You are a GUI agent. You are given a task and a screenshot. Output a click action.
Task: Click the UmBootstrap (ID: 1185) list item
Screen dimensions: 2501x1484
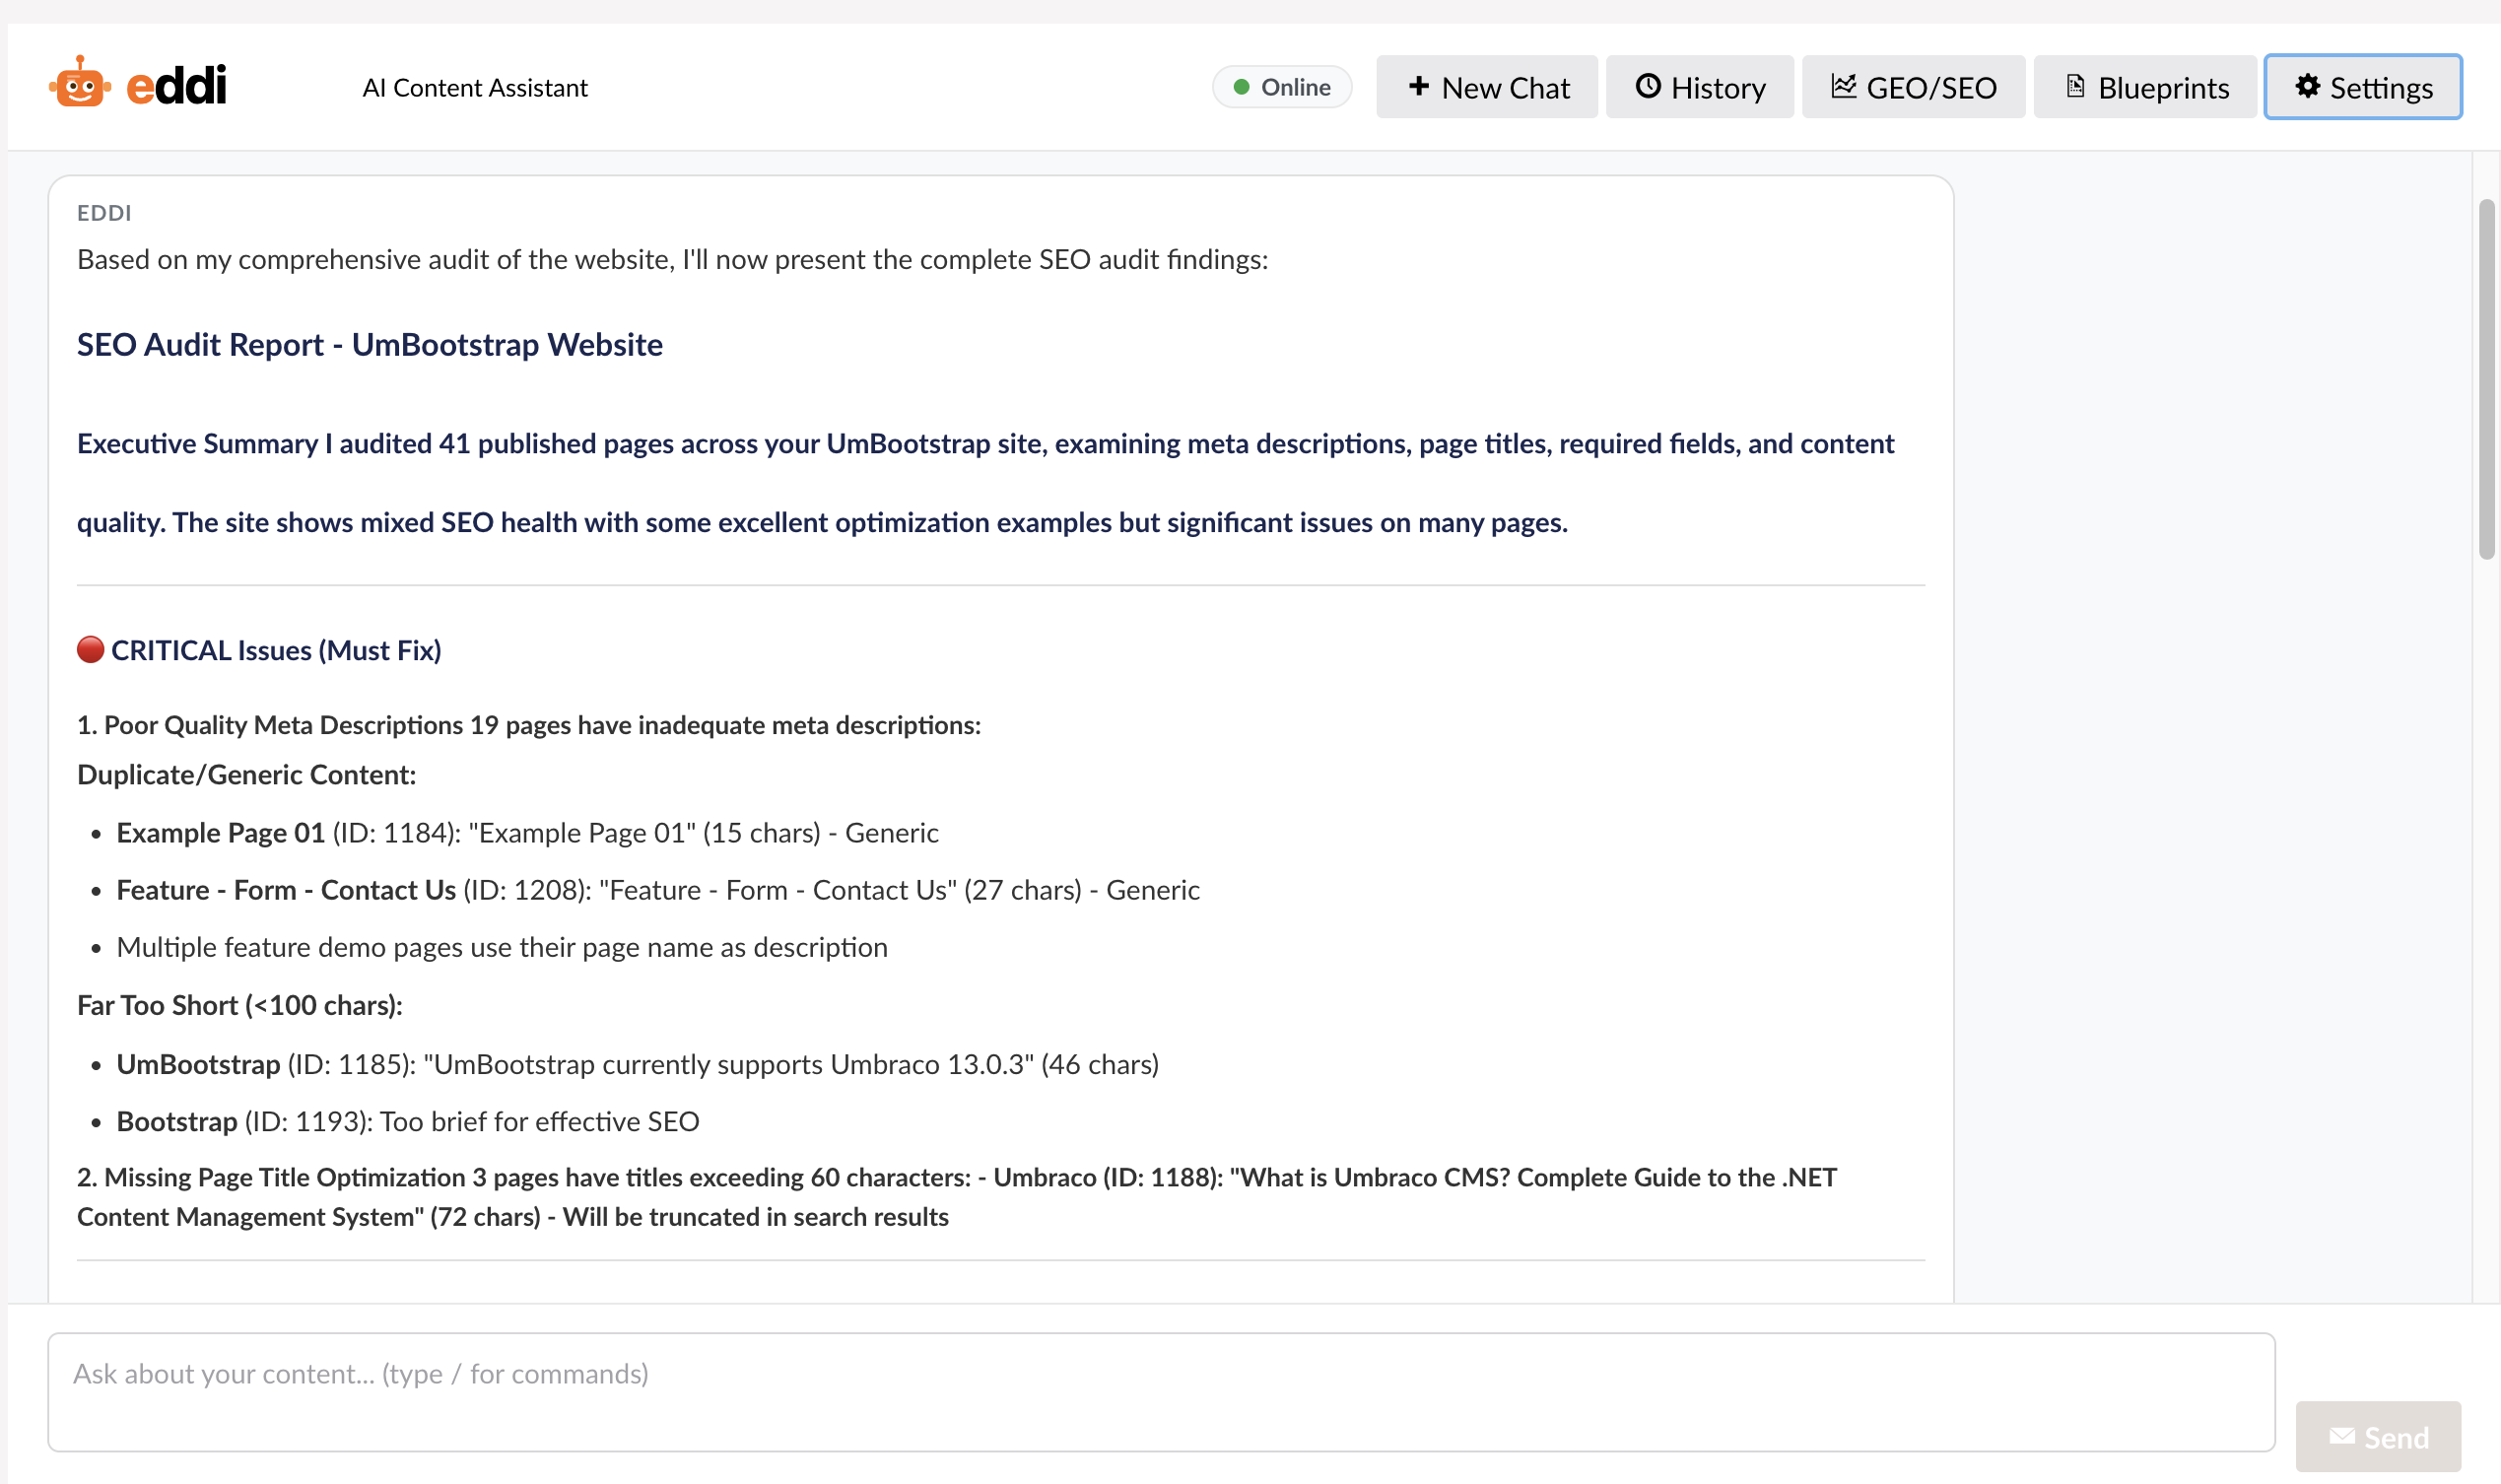638,1064
